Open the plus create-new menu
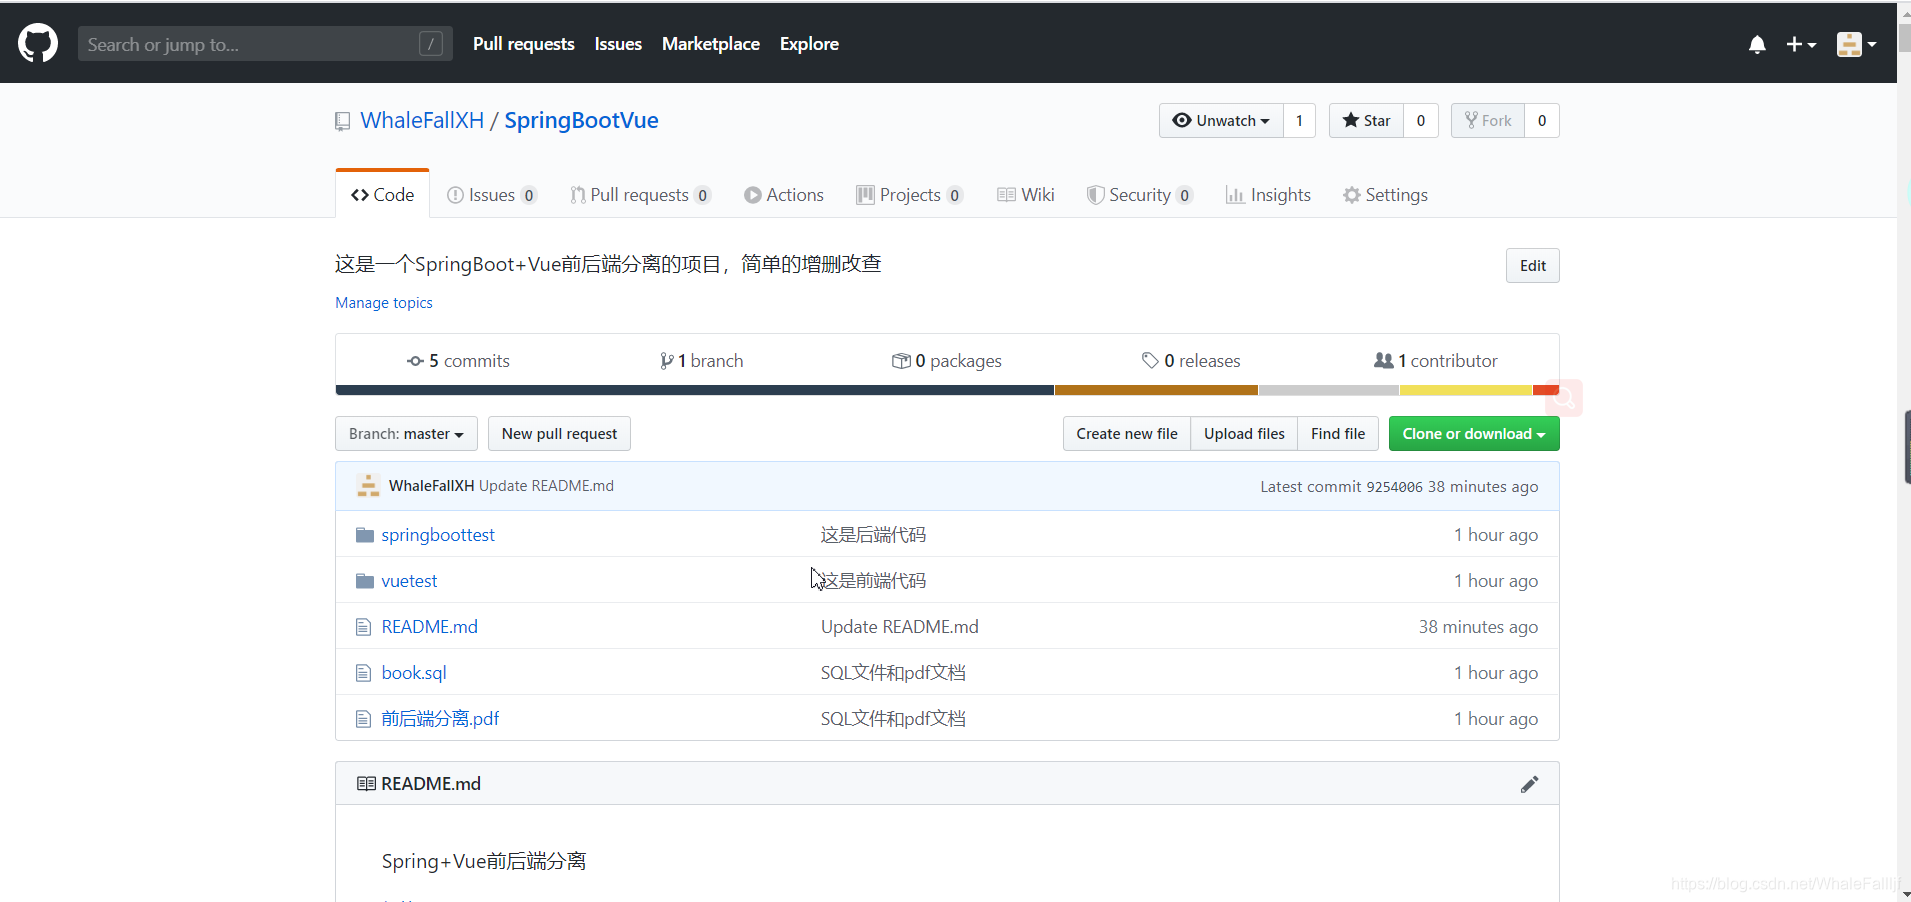This screenshot has height=902, width=1911. point(1801,44)
